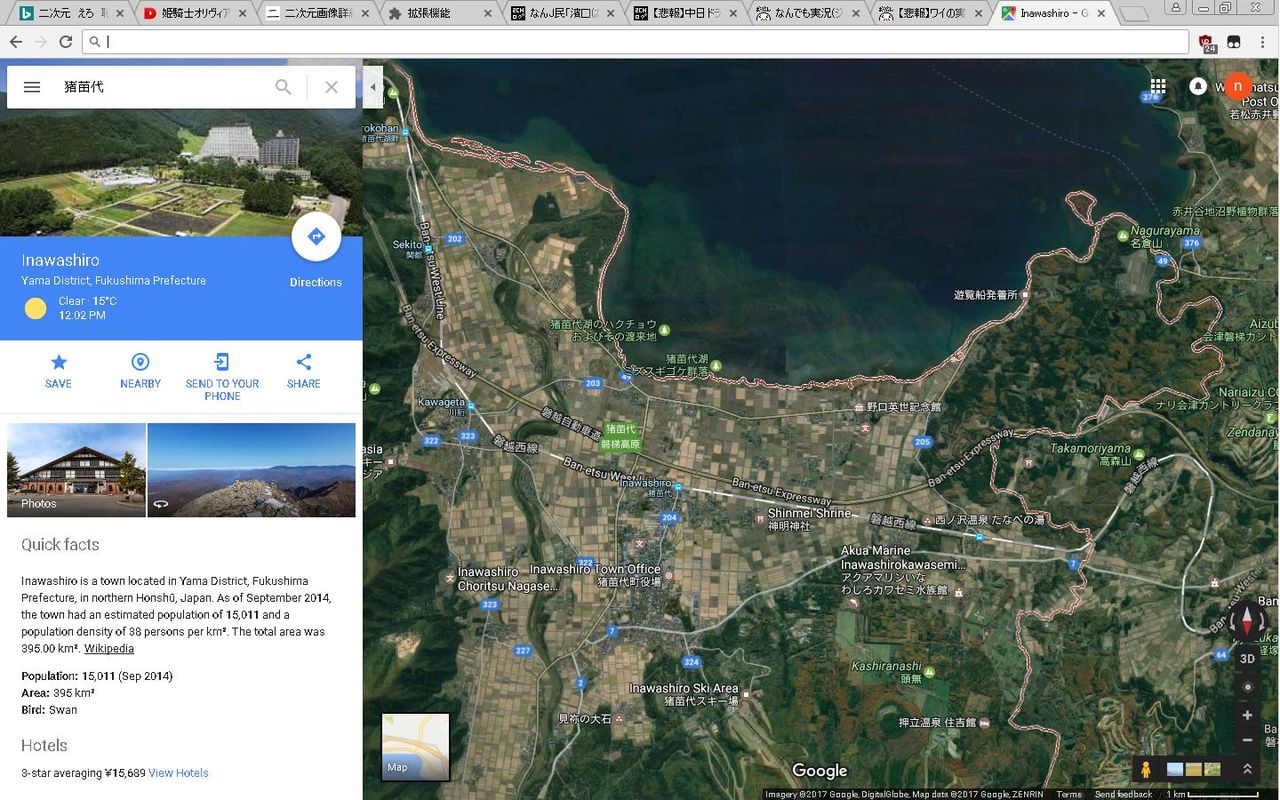This screenshot has width=1280, height=800.
Task: Follow the Wikipedia link
Action: (109, 649)
